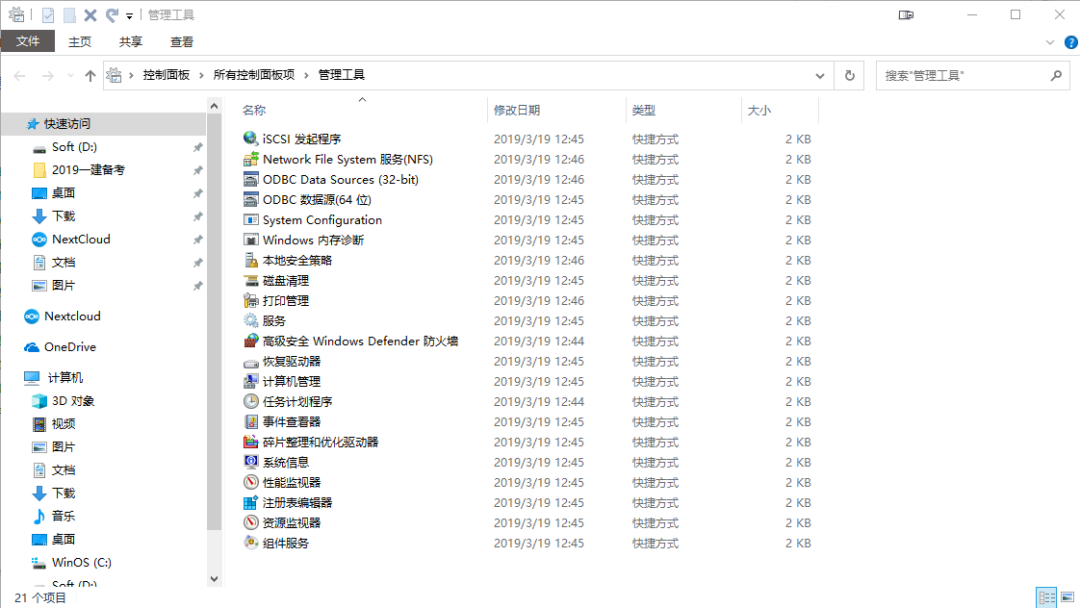This screenshot has width=1080, height=608.
Task: Select the 资源监视器 icon
Action: click(251, 523)
